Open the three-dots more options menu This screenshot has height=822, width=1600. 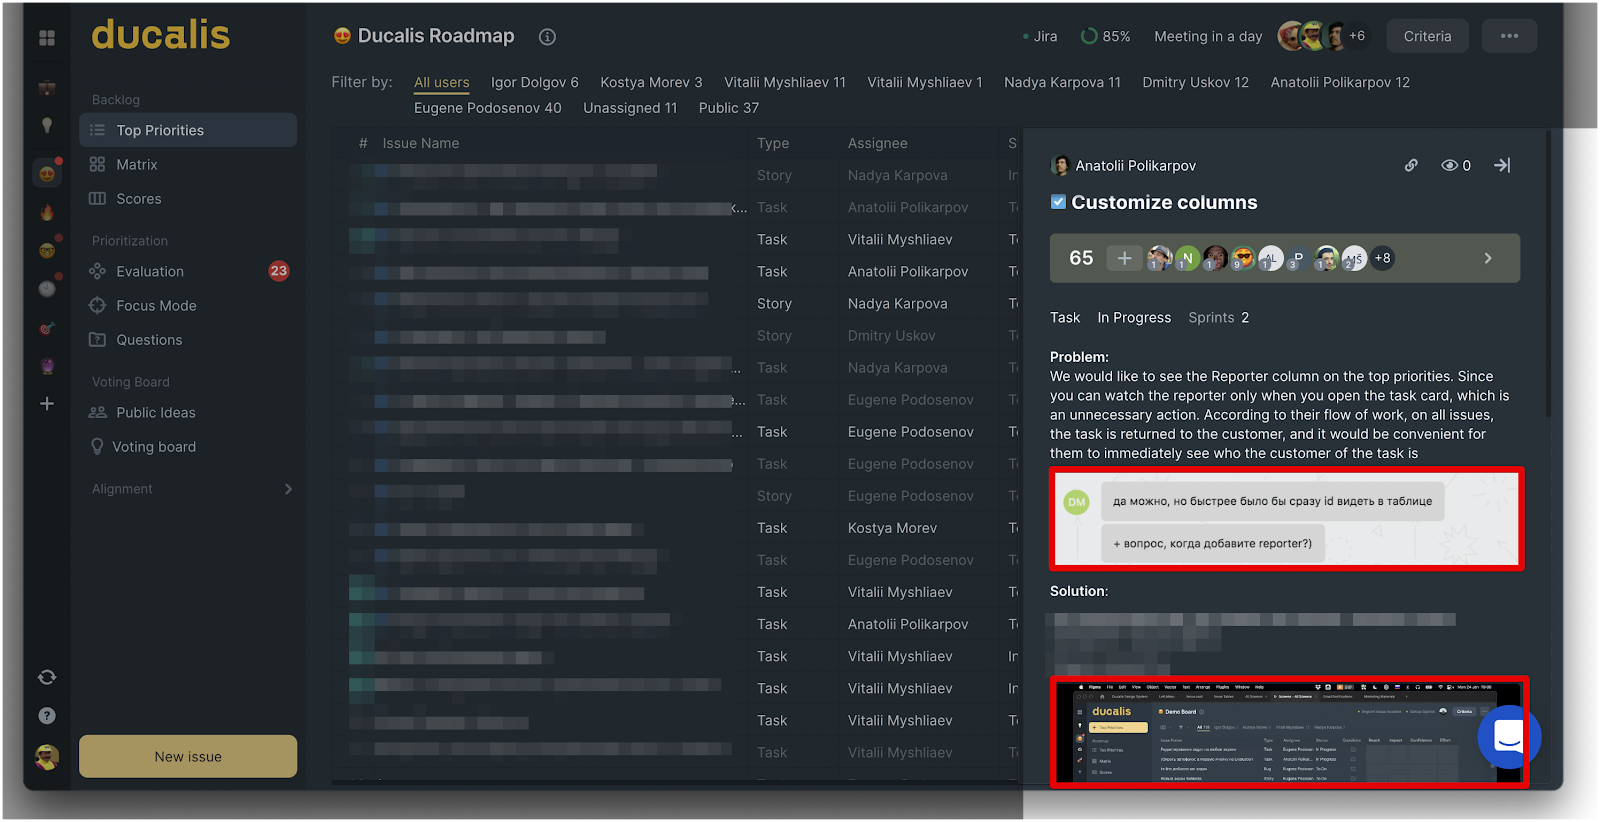pos(1509,36)
